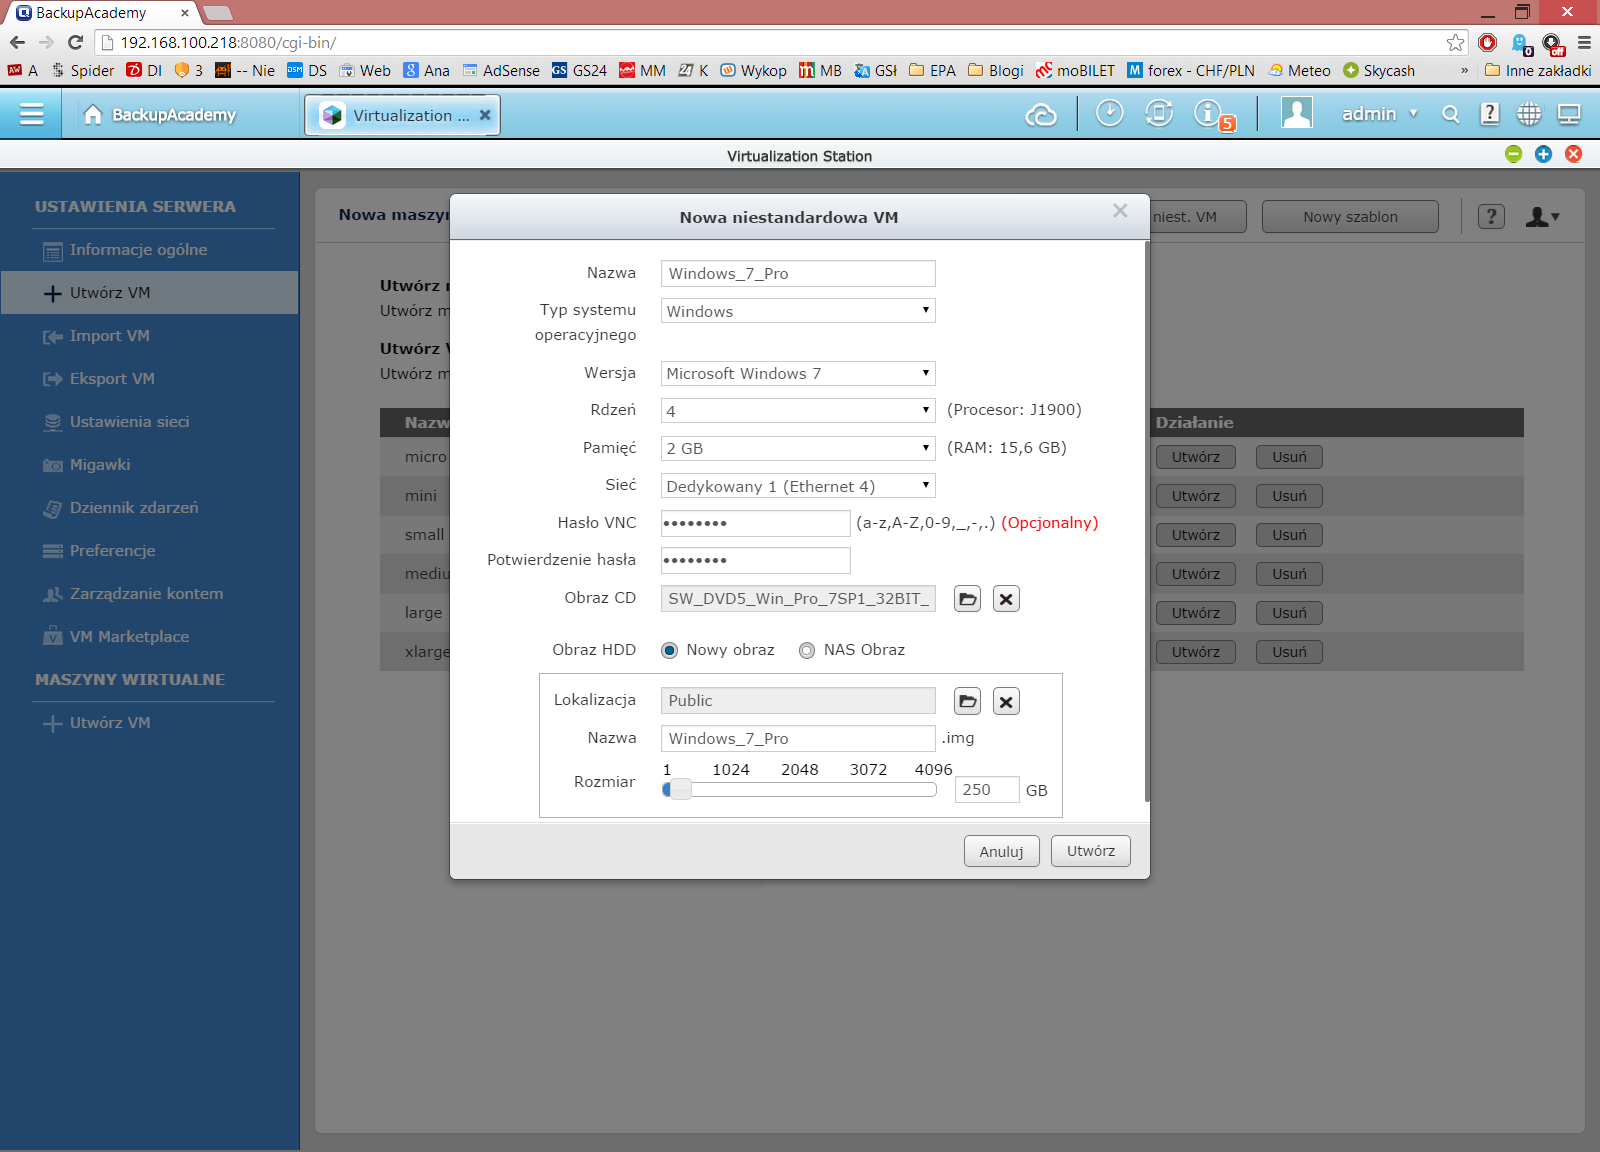Open the cloud service icon
1600x1152 pixels.
(1041, 115)
